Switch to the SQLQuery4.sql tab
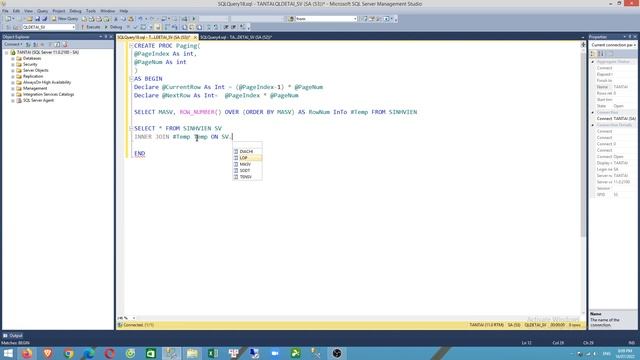 click(x=236, y=37)
